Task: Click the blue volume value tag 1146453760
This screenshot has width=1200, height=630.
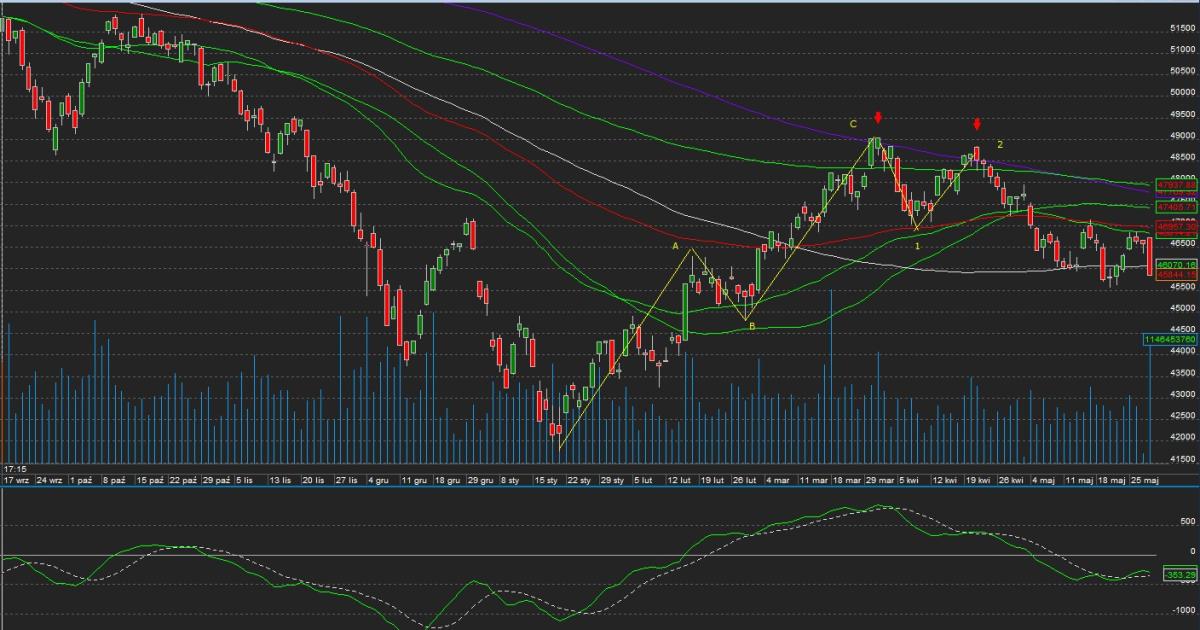Action: point(1171,340)
